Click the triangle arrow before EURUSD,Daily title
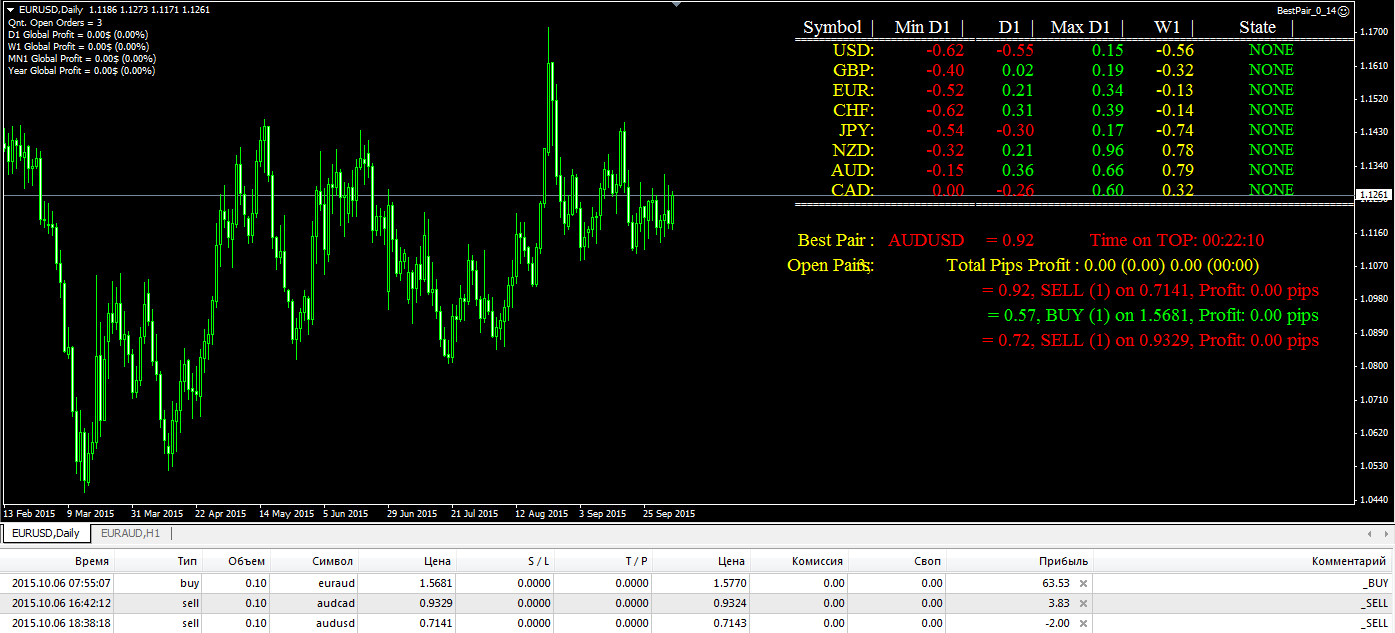 coord(11,10)
